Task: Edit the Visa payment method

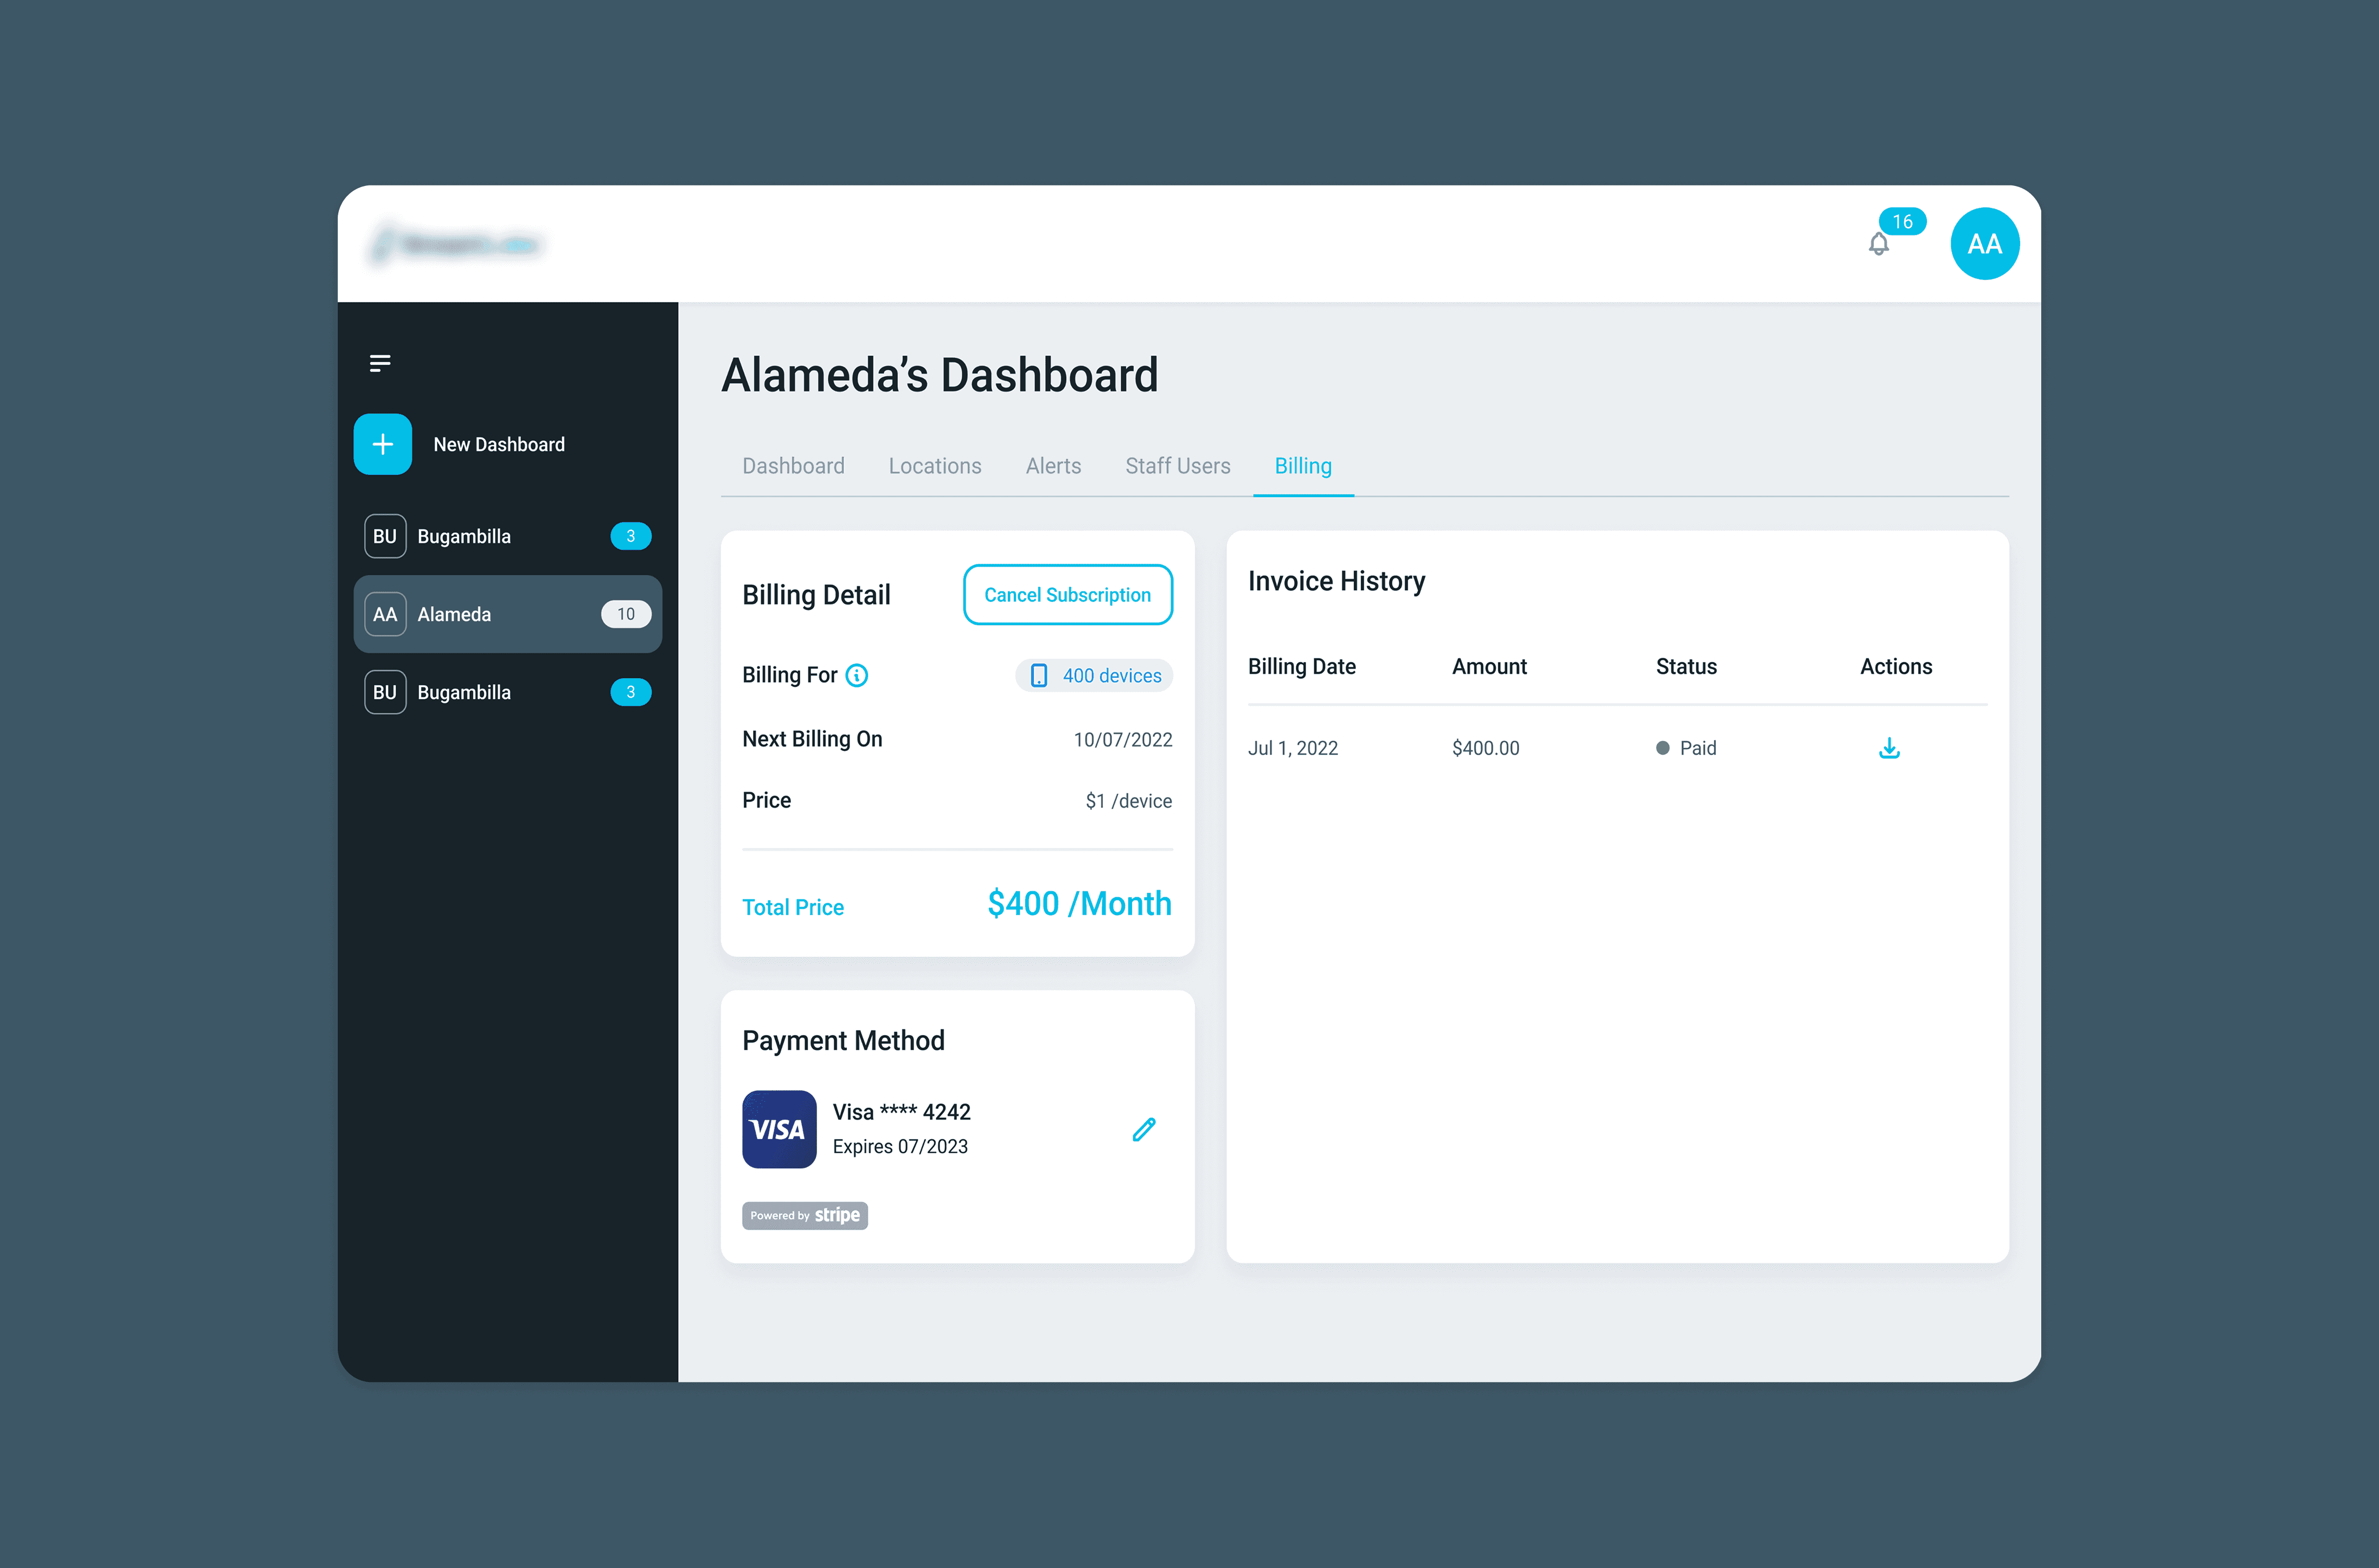Action: click(x=1144, y=1129)
